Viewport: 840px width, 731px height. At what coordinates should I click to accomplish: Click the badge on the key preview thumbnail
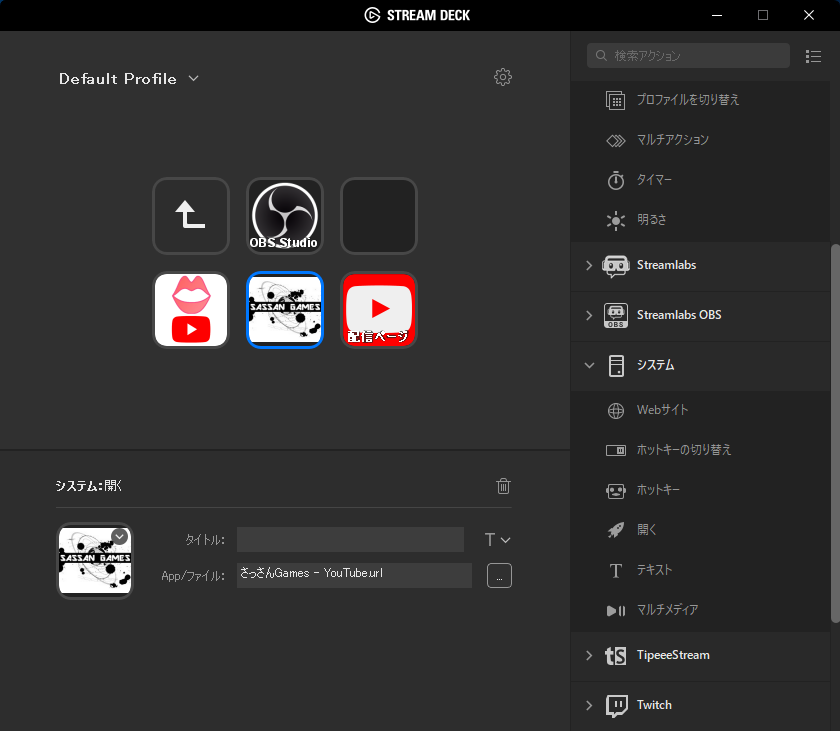pos(119,536)
